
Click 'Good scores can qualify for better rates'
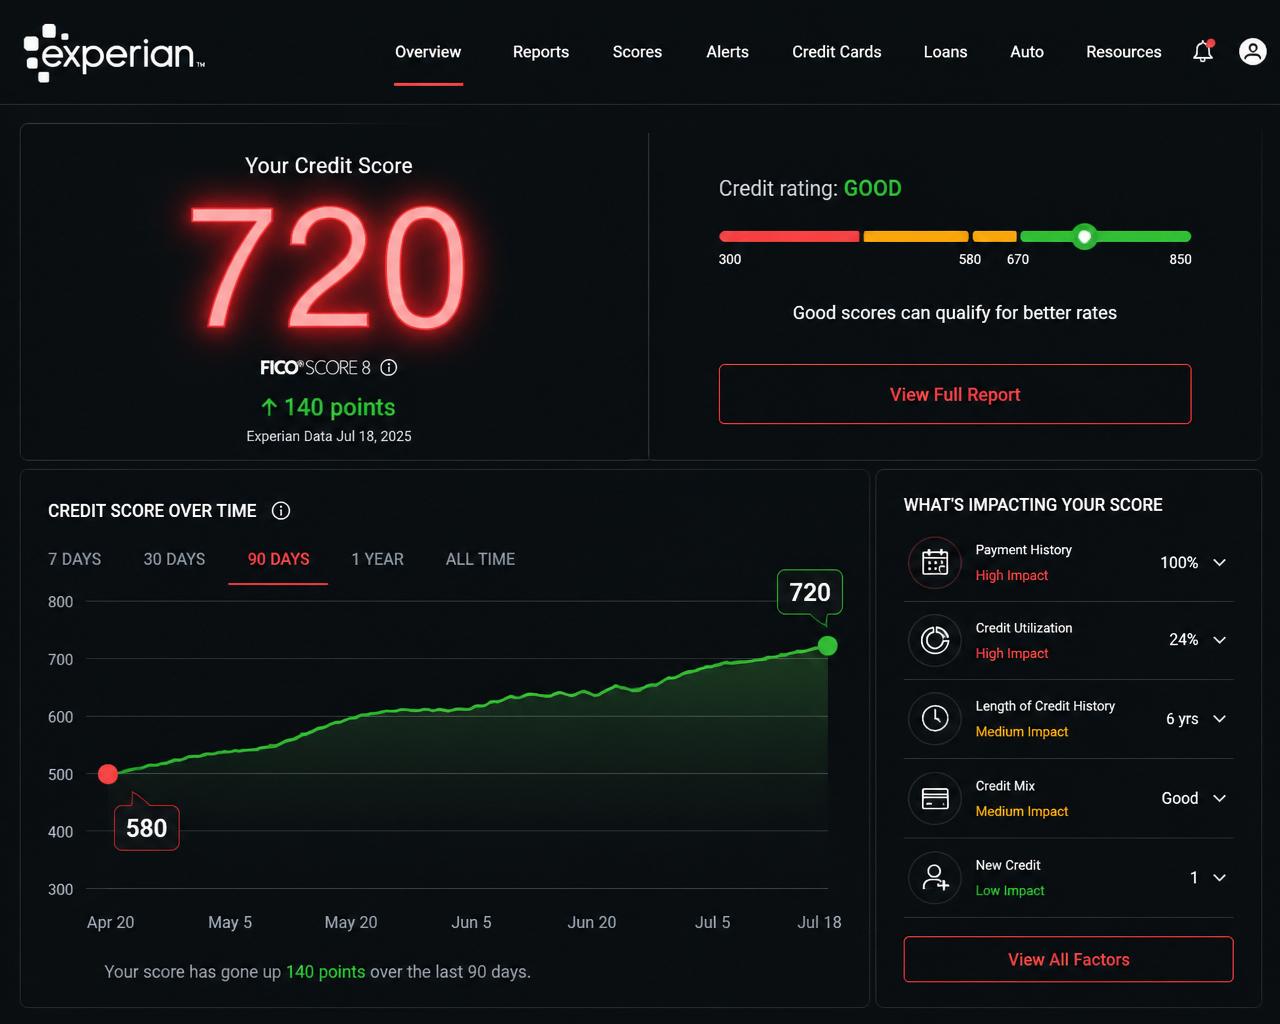click(955, 313)
